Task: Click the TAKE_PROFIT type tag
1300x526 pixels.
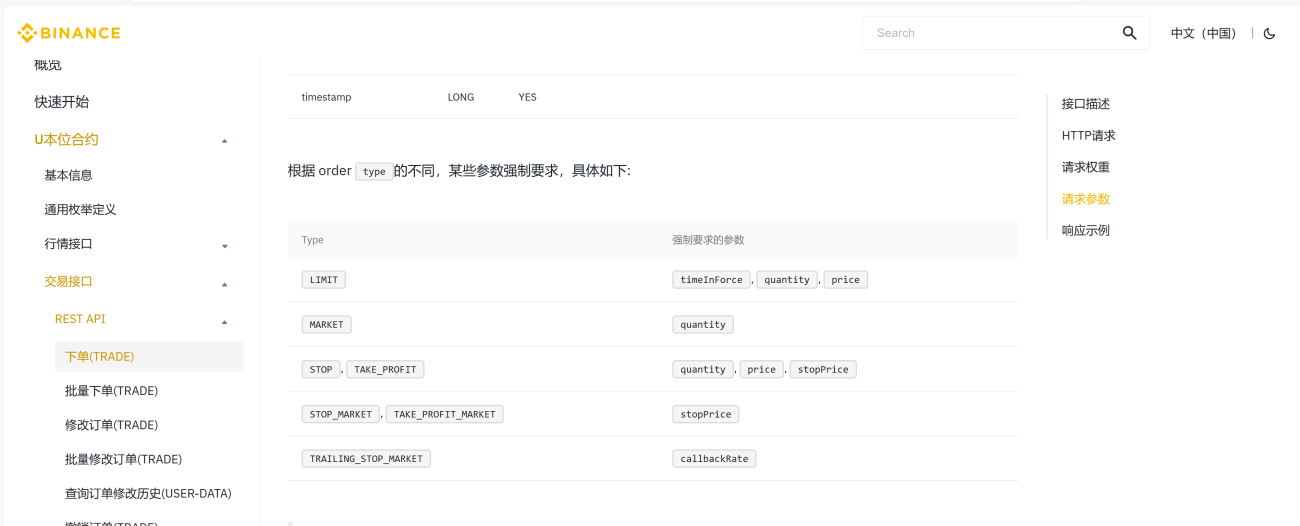Action: click(385, 370)
